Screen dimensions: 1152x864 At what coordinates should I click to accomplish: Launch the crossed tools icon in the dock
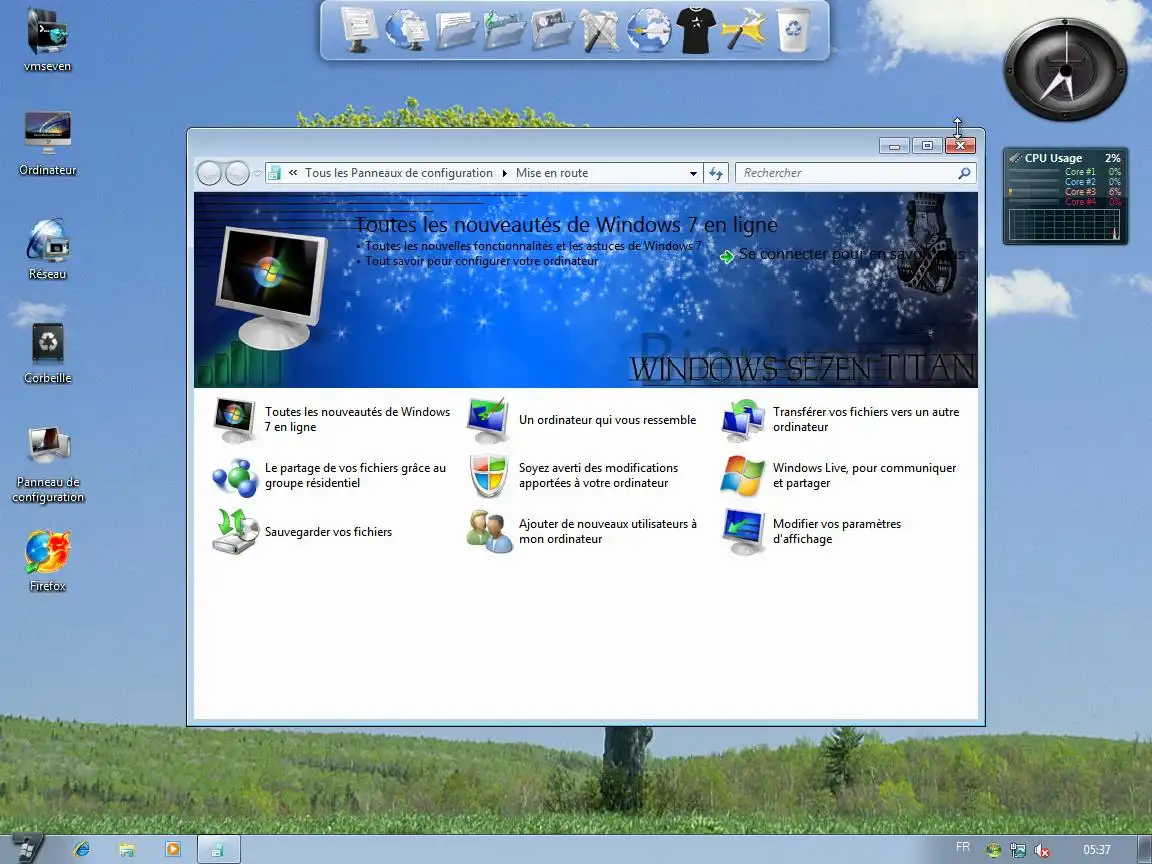click(x=600, y=30)
